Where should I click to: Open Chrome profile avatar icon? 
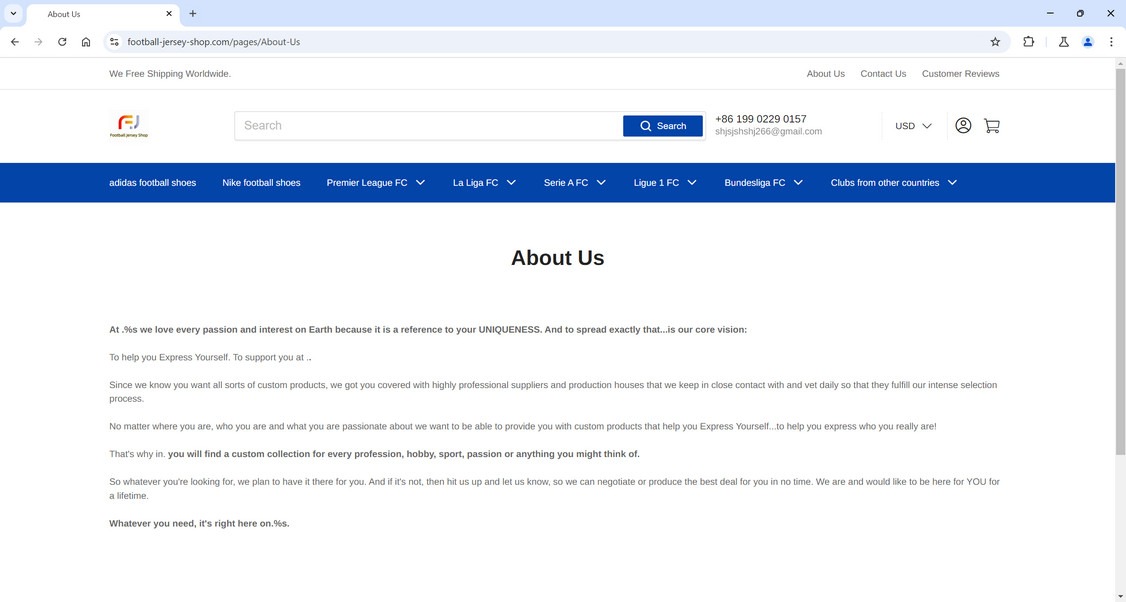click(1087, 42)
